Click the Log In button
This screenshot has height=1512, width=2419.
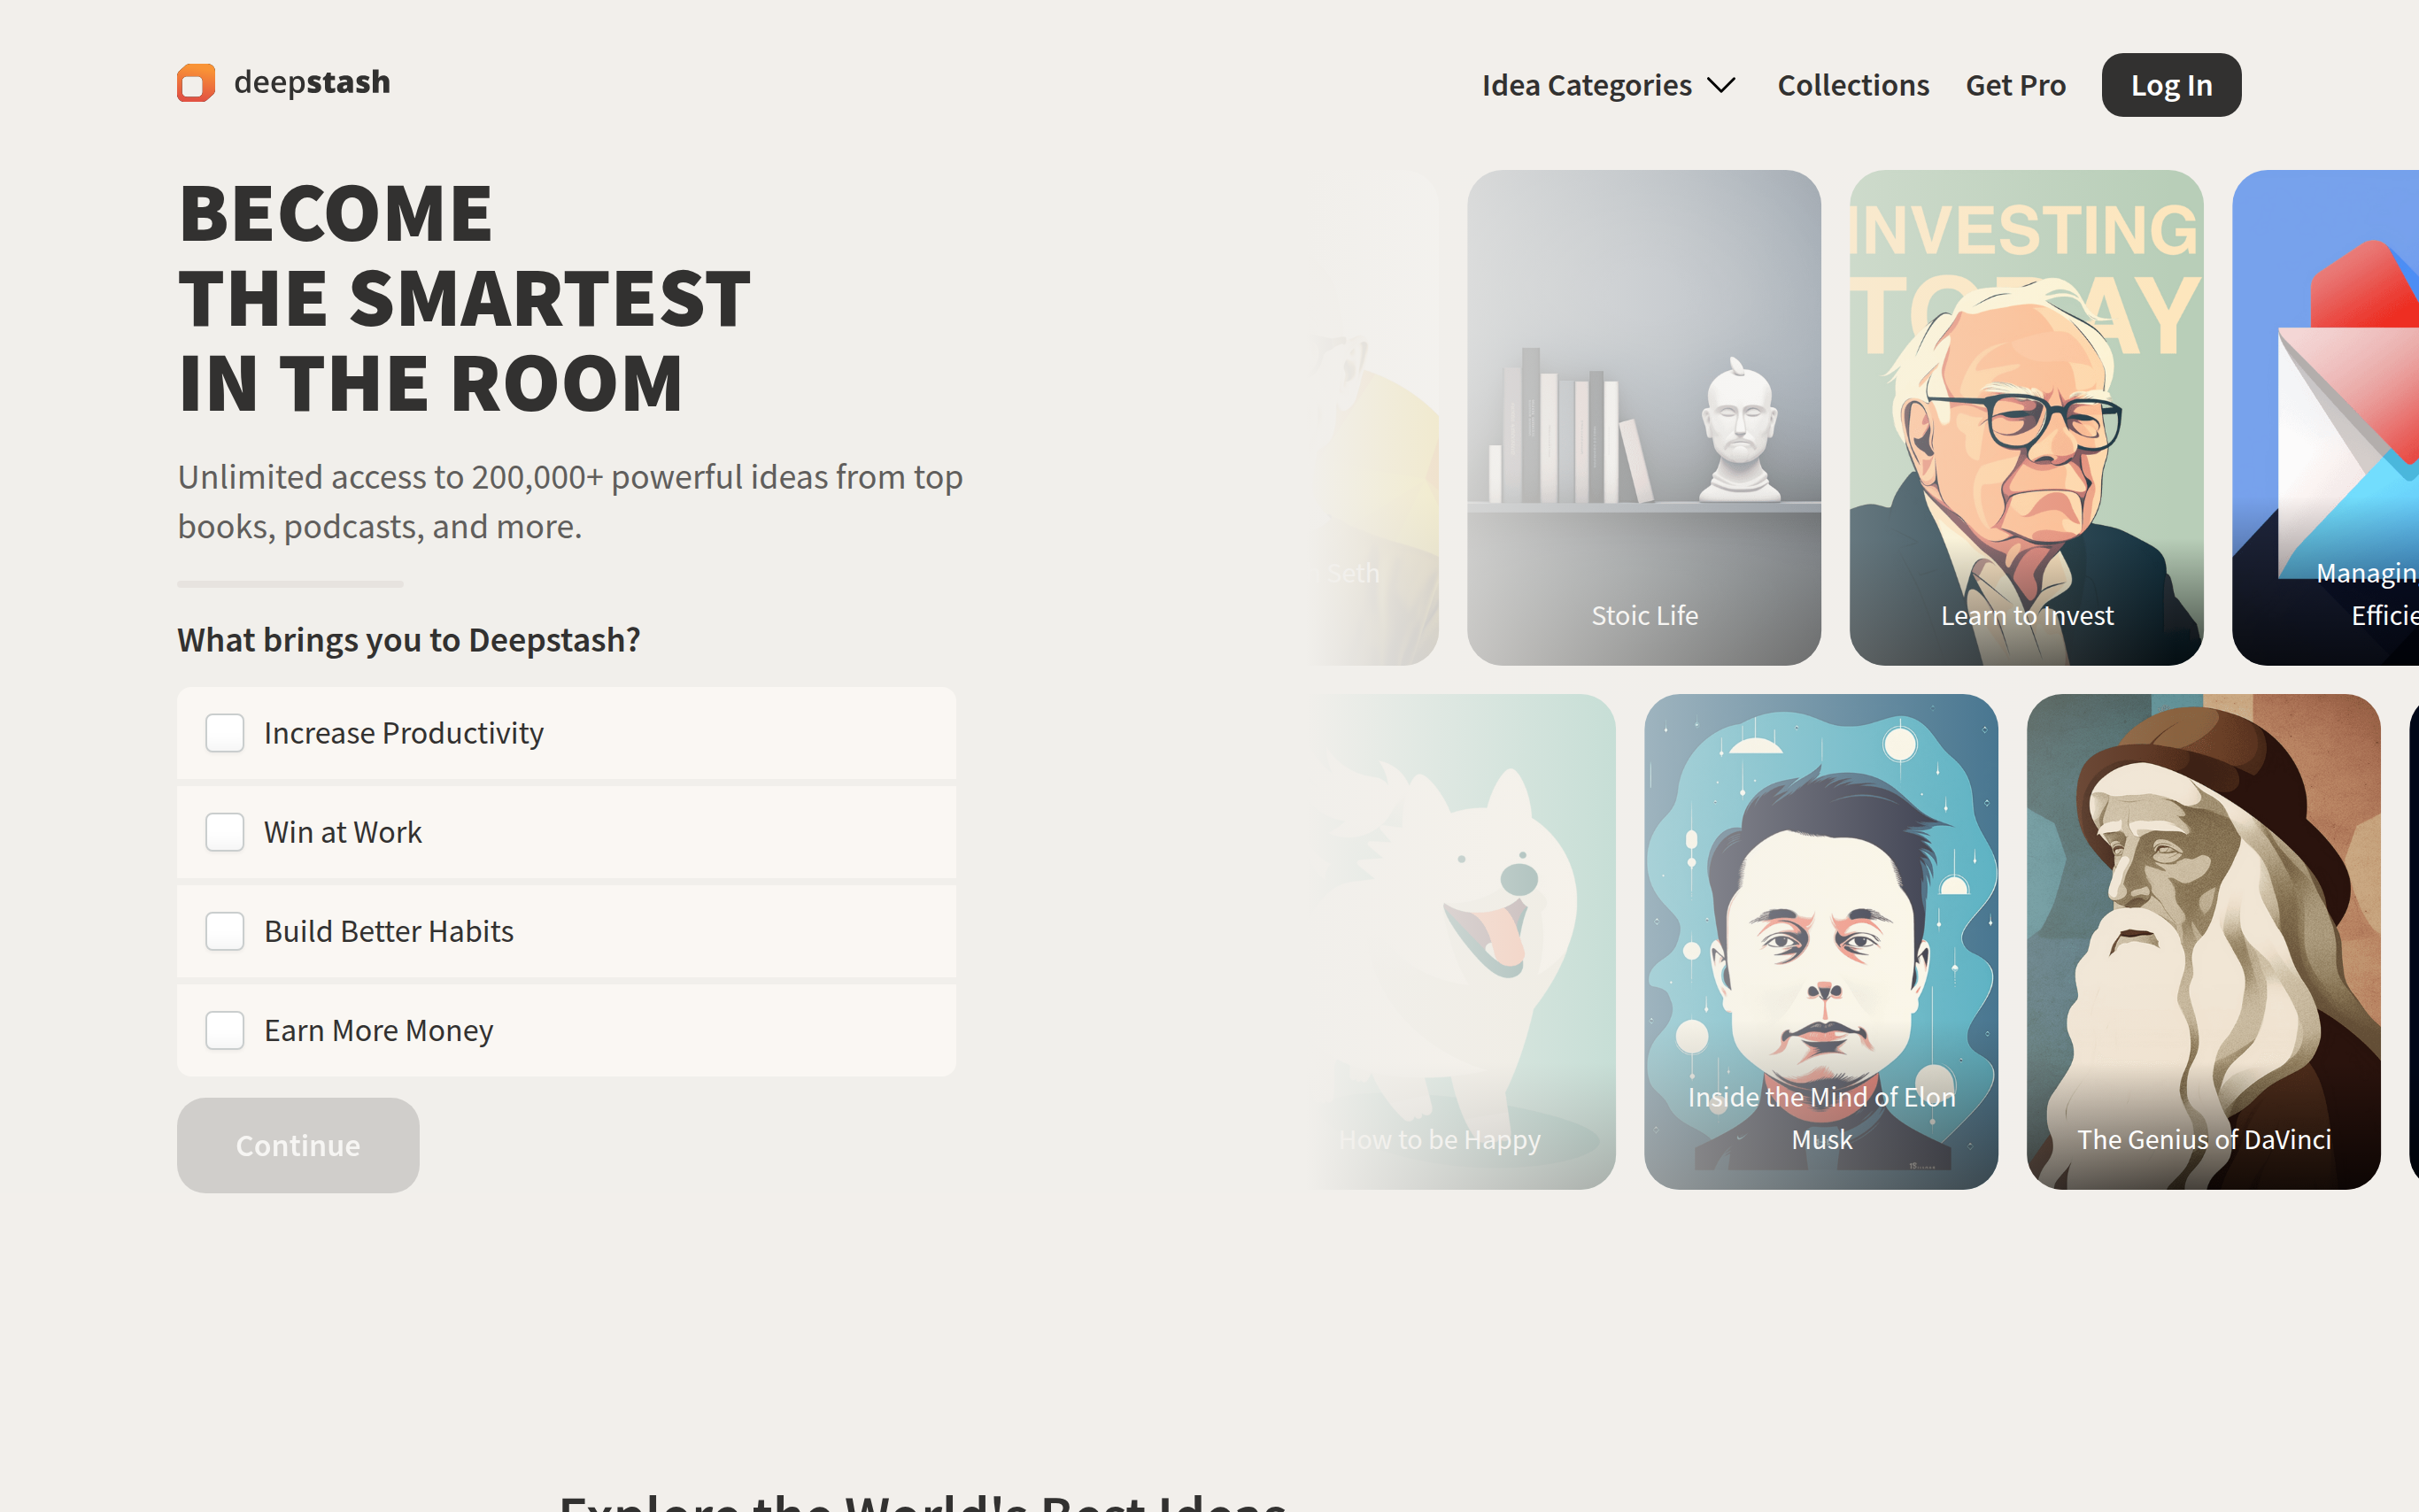click(2170, 85)
